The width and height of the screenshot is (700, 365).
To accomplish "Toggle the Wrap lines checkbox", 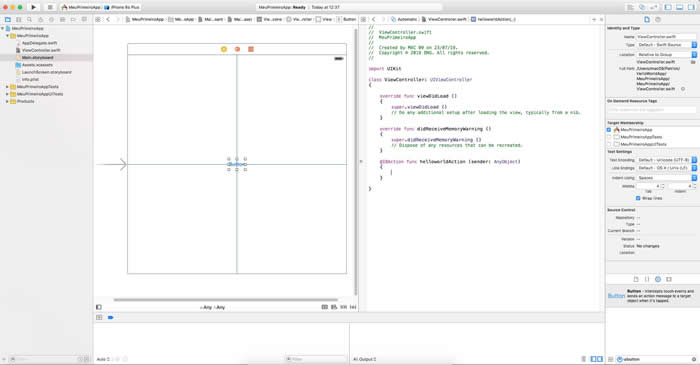I will pos(638,198).
